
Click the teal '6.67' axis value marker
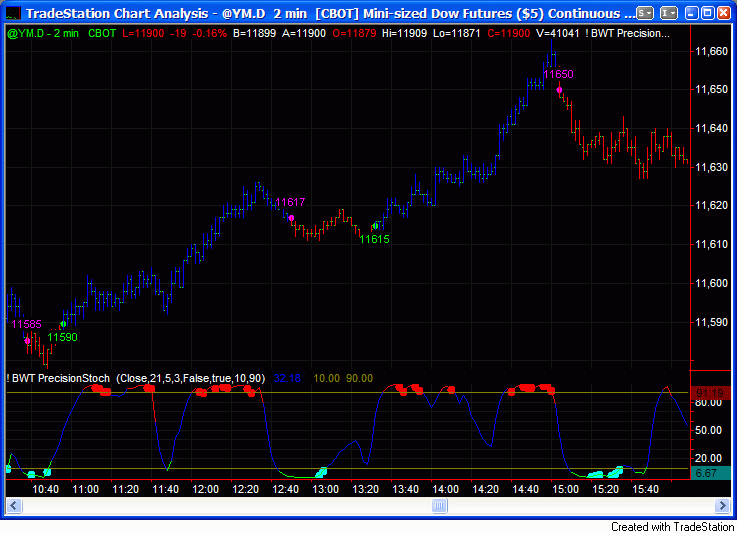tap(710, 473)
